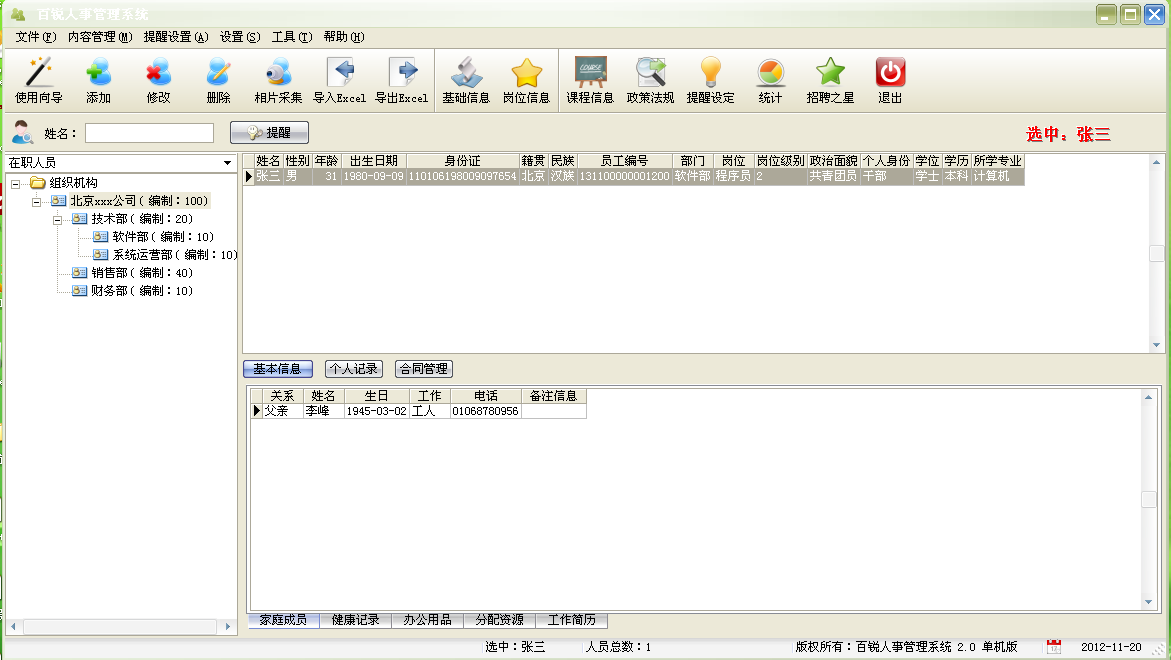Click 导出Excel export icon
Image resolution: width=1171 pixels, height=660 pixels.
(x=402, y=80)
